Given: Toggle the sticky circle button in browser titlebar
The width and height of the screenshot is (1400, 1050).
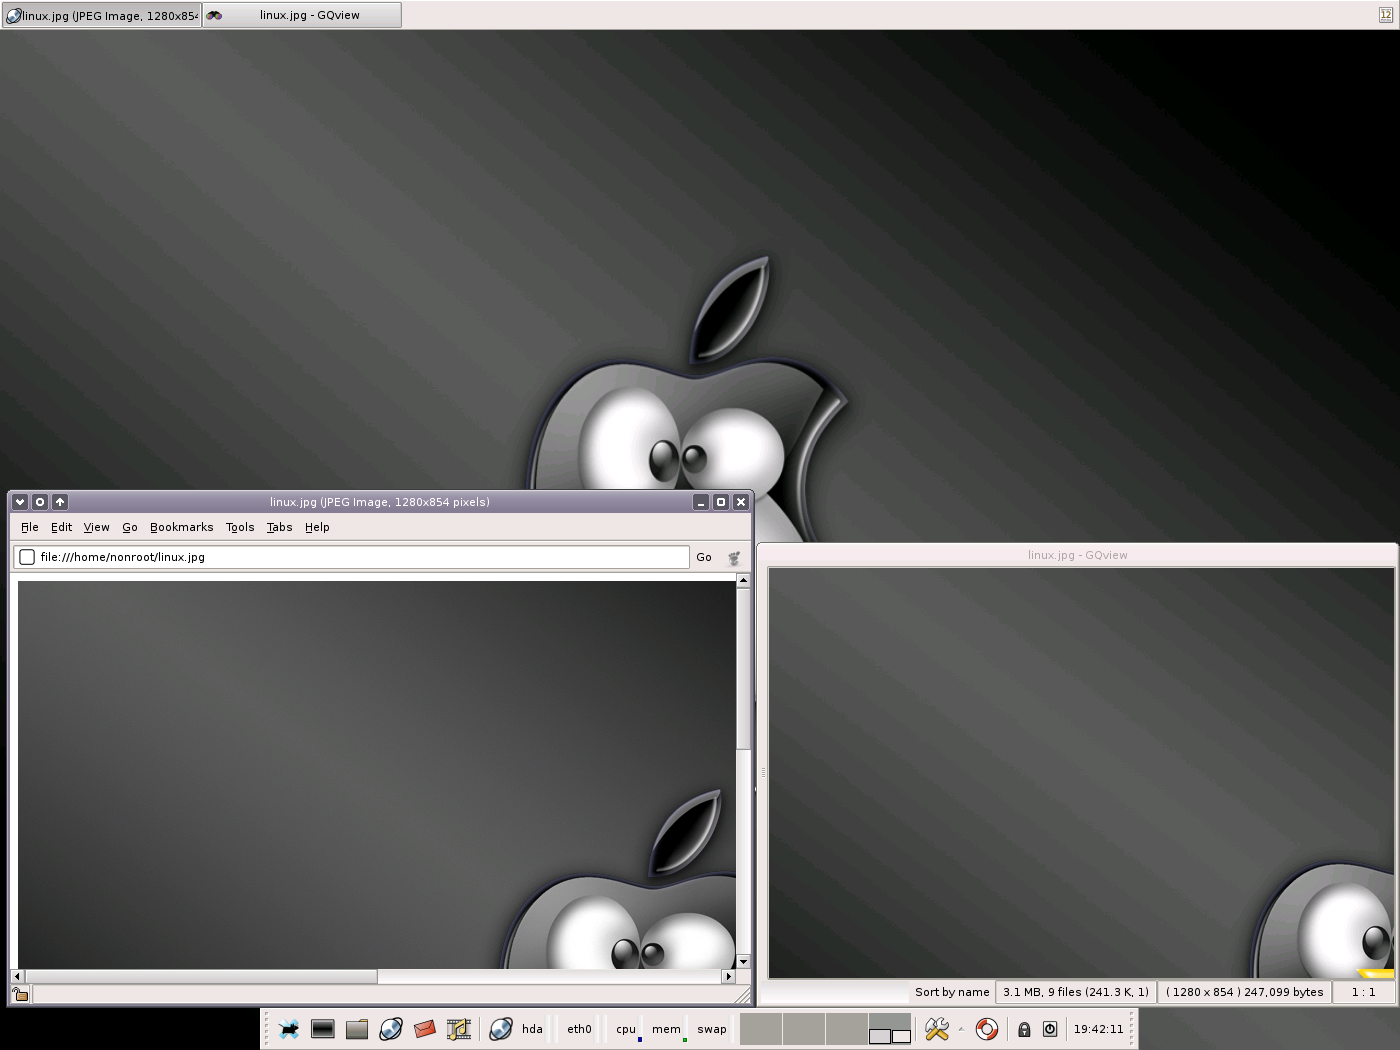Looking at the screenshot, I should click(40, 502).
